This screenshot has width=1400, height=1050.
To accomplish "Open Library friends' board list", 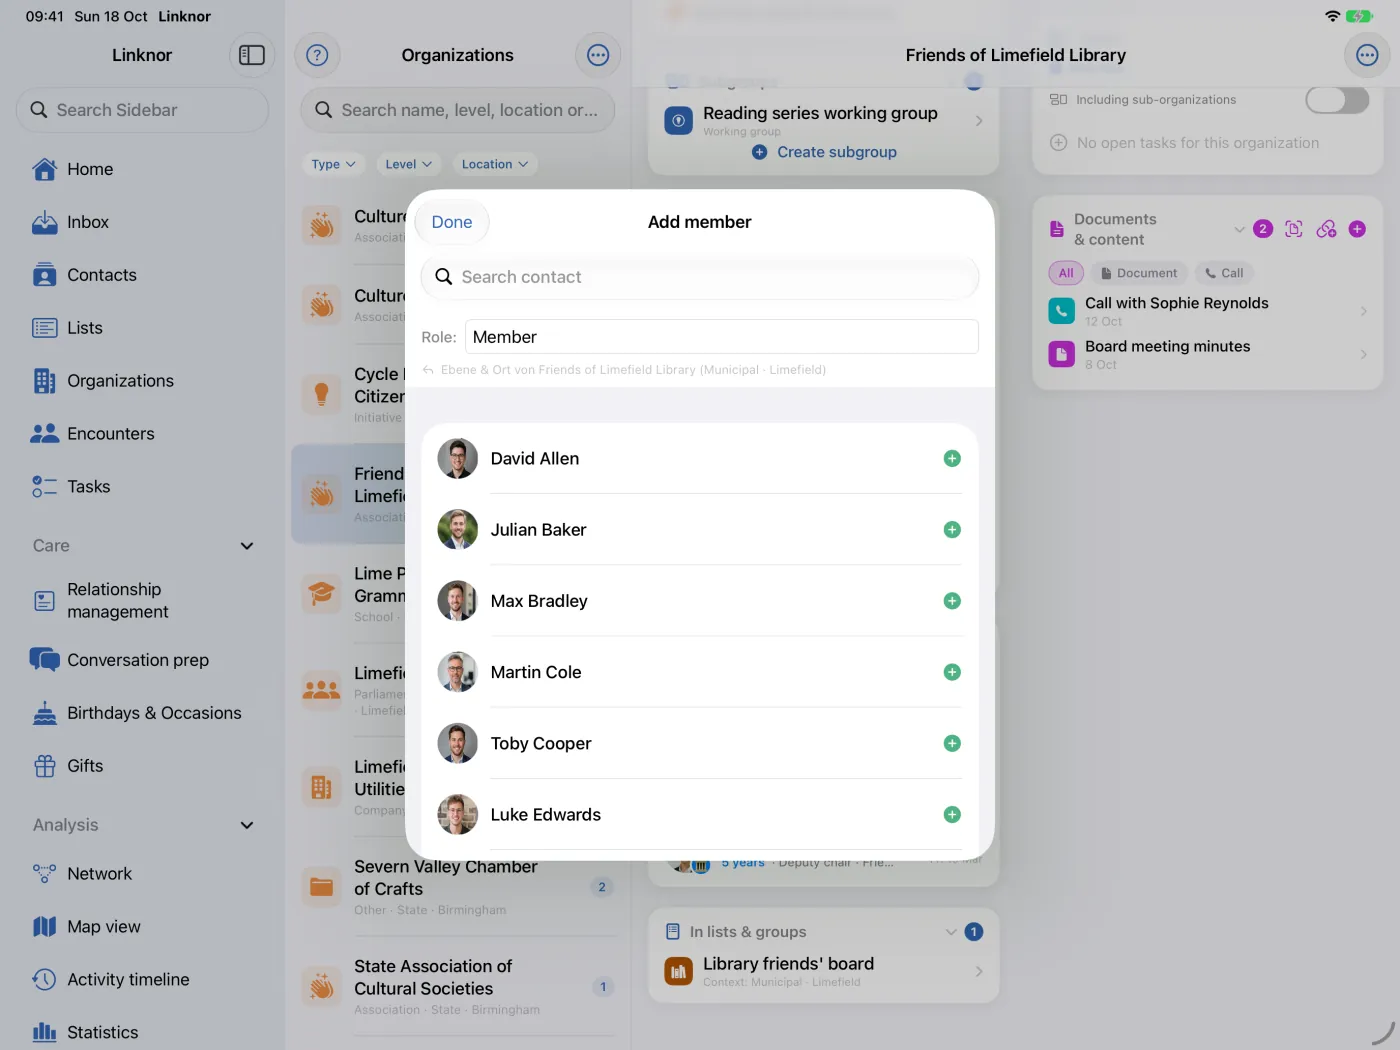I will point(824,971).
